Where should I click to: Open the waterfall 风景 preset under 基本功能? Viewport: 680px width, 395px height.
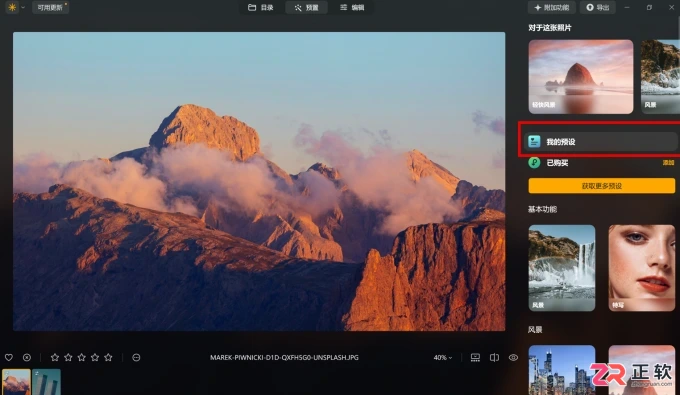point(562,268)
